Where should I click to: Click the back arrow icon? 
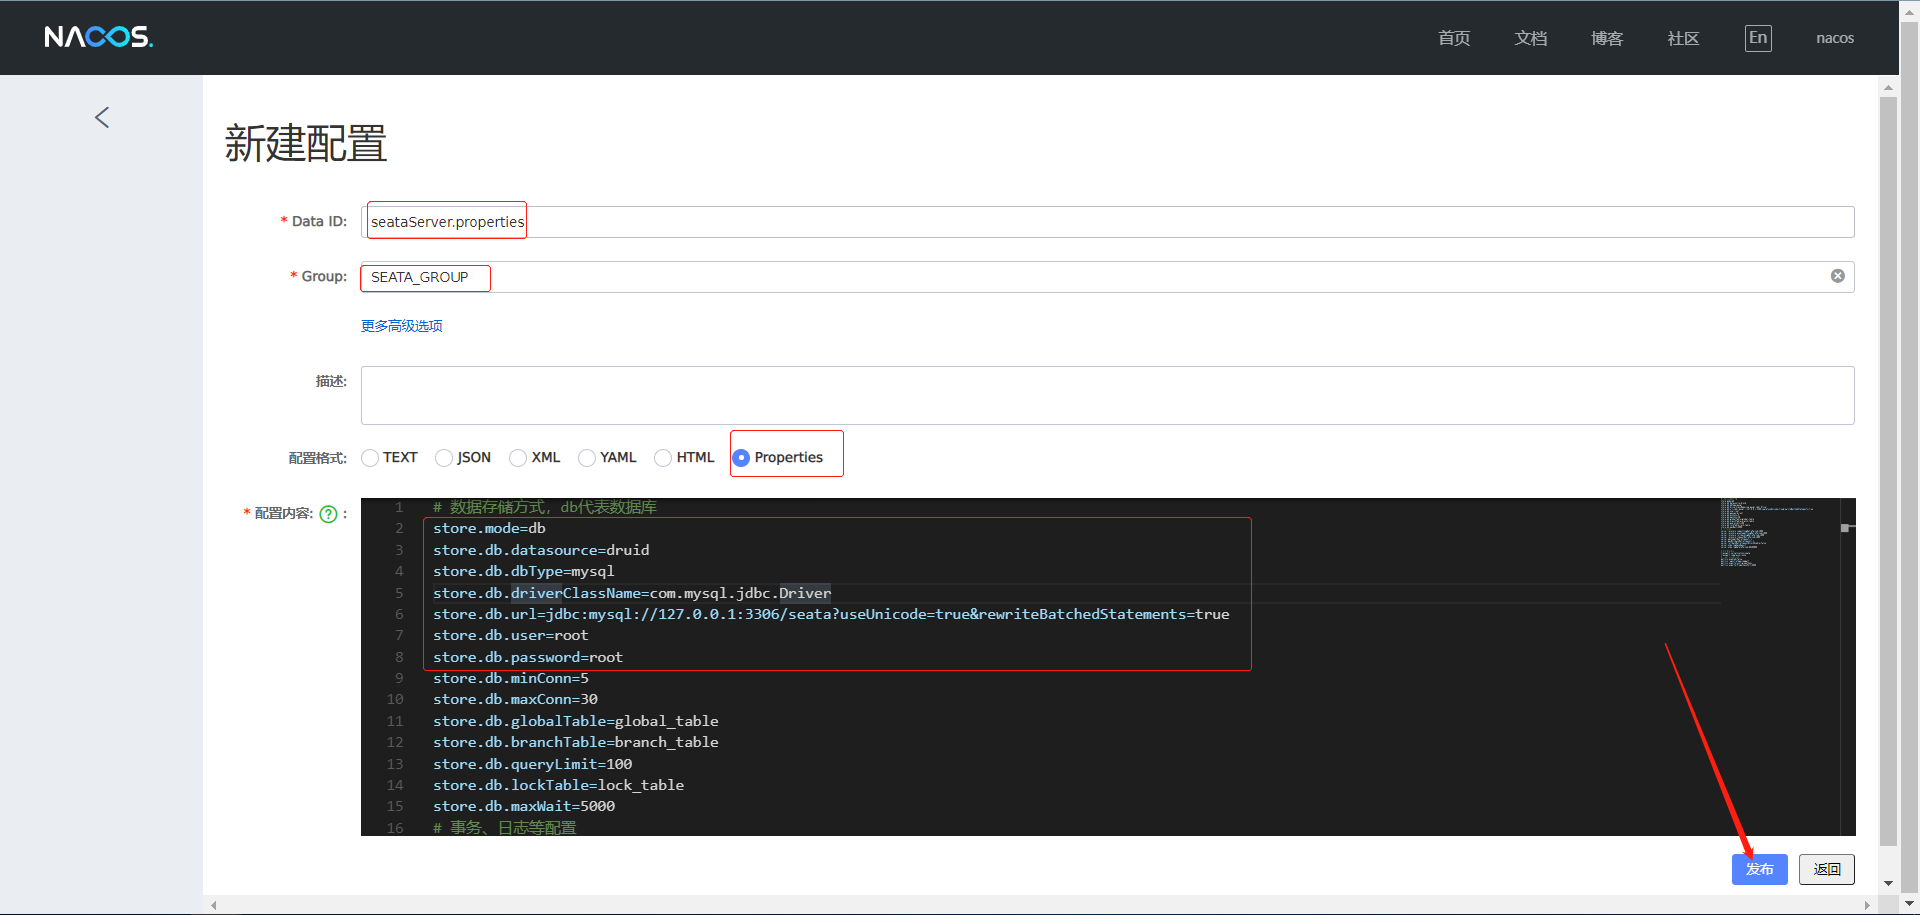tap(102, 118)
